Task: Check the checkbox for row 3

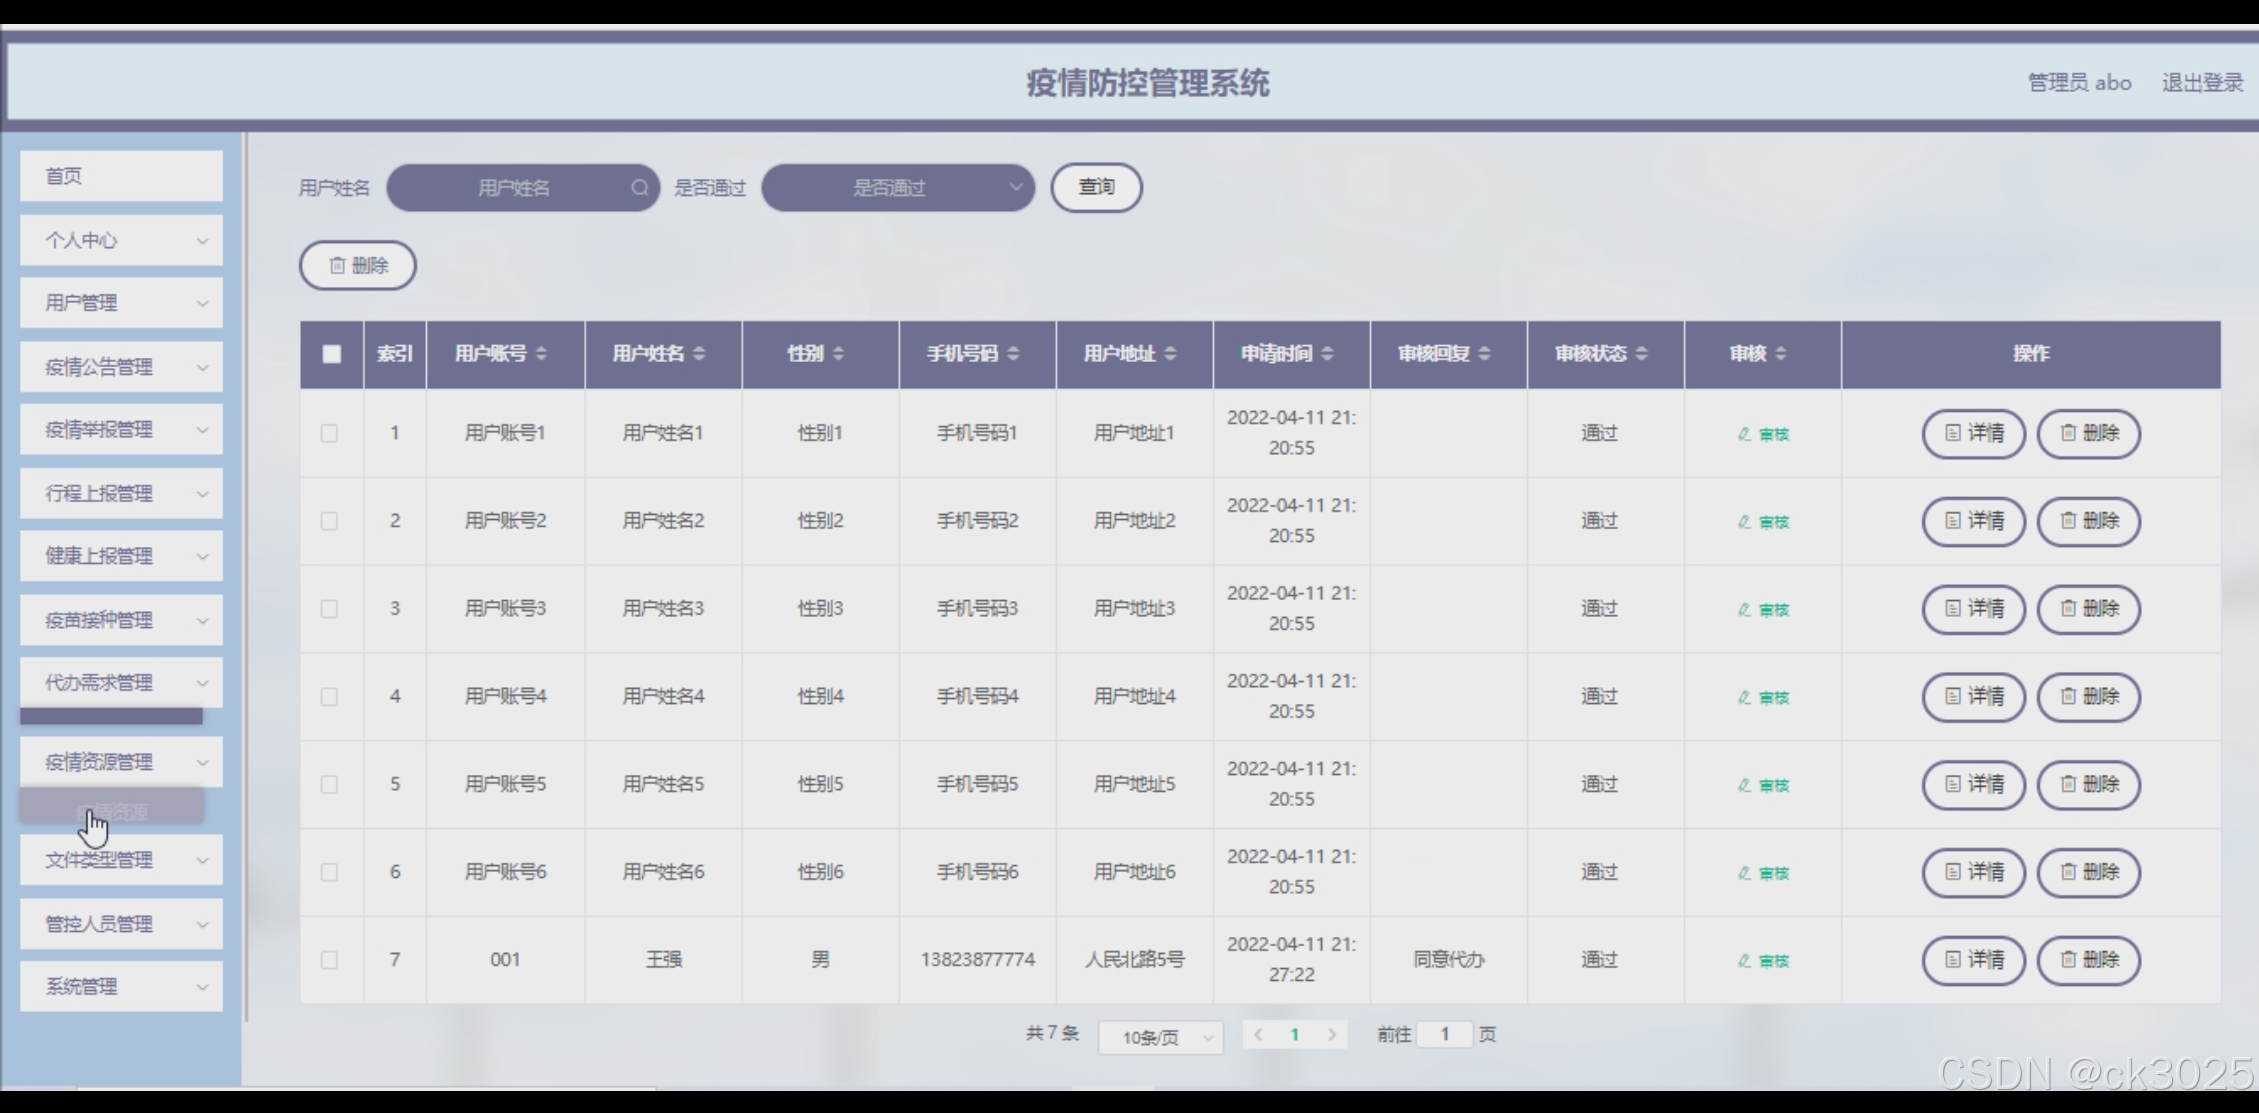Action: [329, 609]
